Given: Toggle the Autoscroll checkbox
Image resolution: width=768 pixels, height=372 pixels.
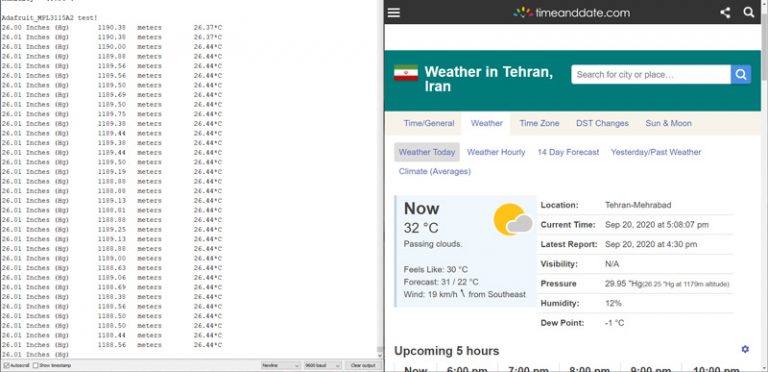Looking at the screenshot, I should 6,366.
